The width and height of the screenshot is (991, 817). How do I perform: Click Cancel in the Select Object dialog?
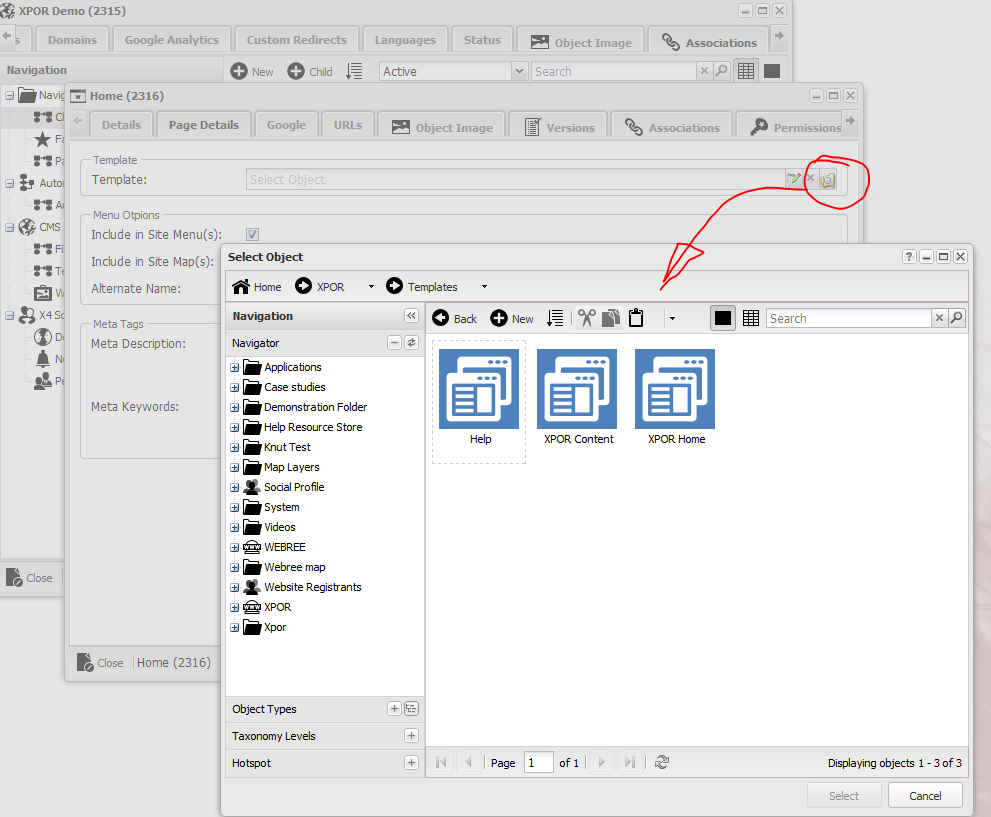click(x=925, y=796)
